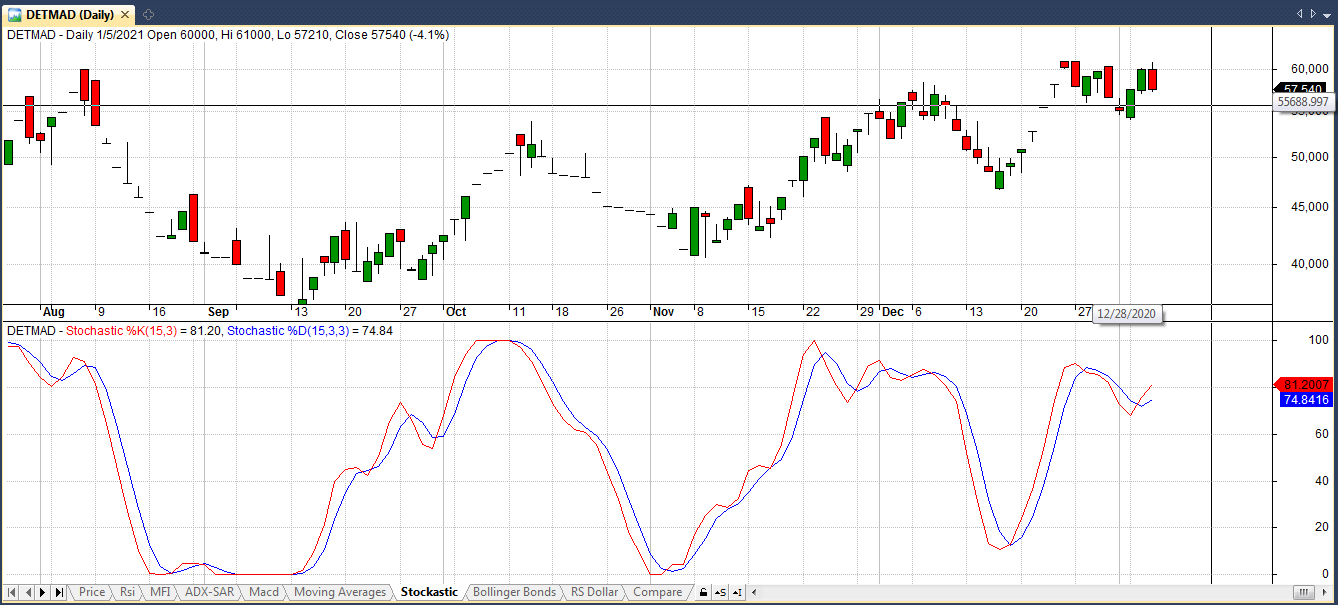
Task: Switch to the Macd sheet tab
Action: pyautogui.click(x=264, y=593)
